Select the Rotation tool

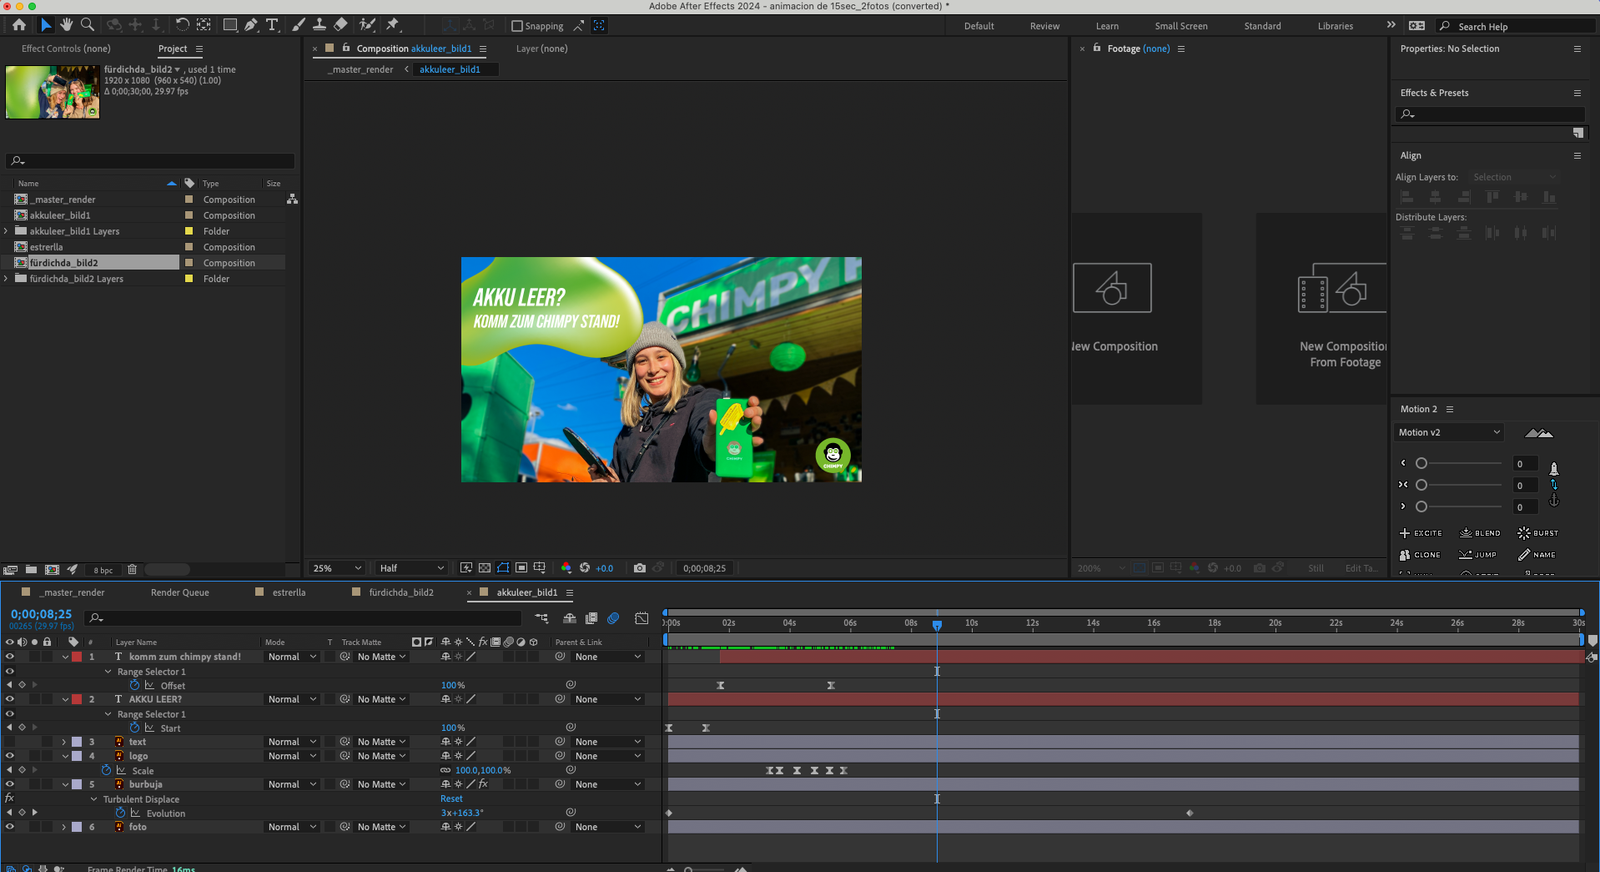(x=182, y=25)
